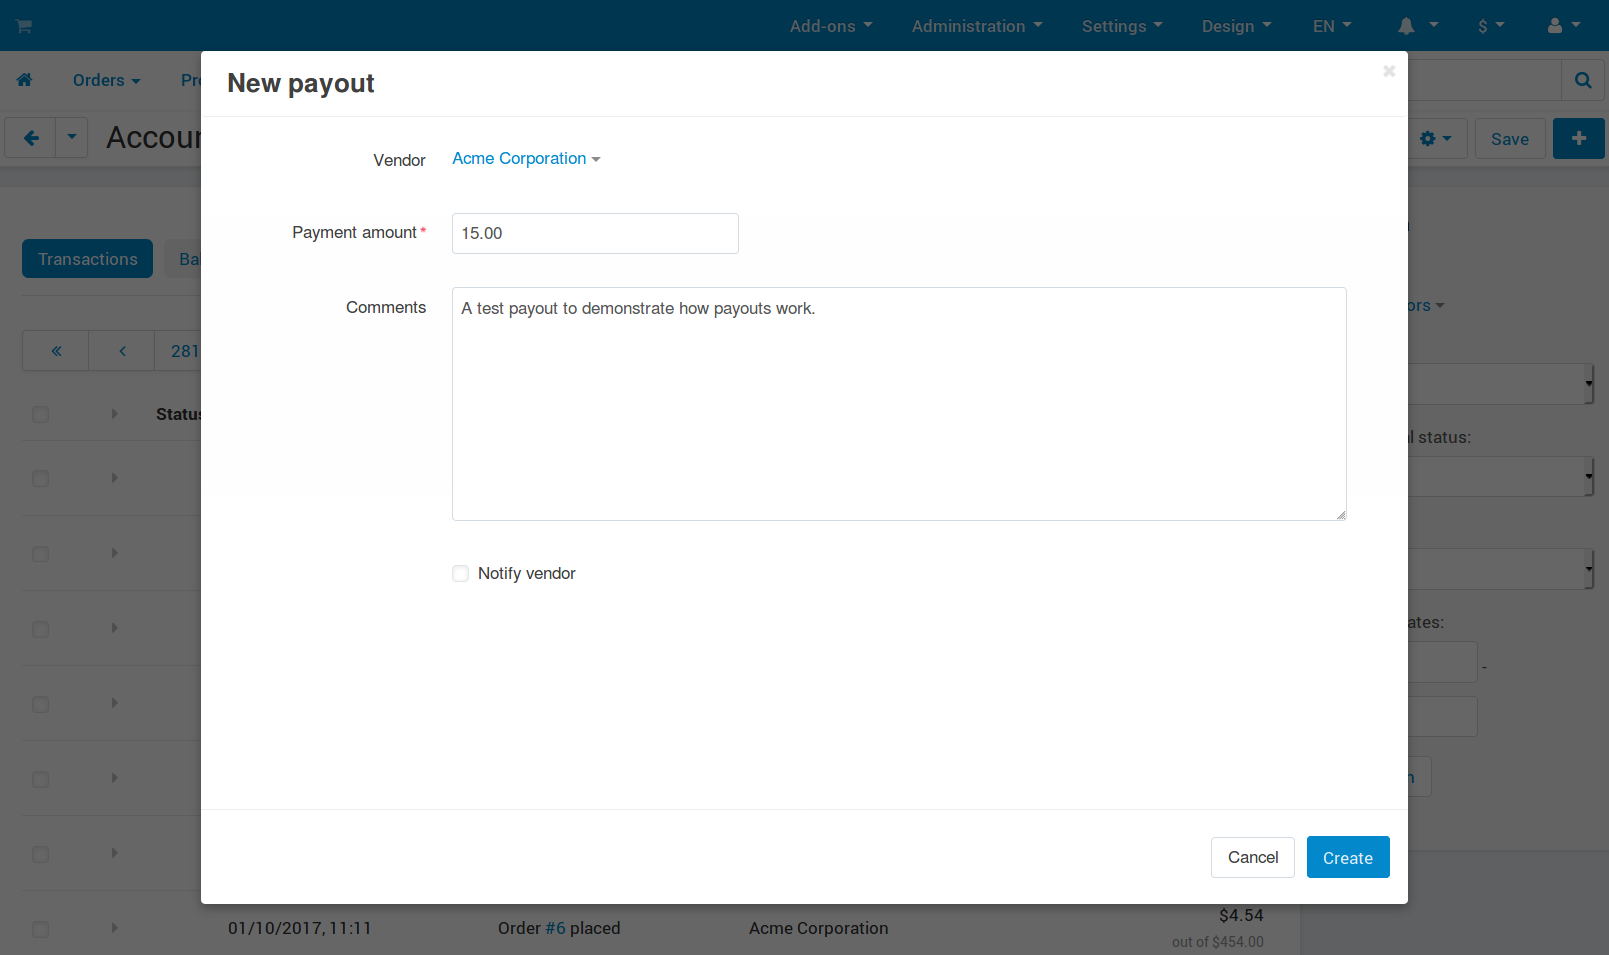Click the search magnifier icon
This screenshot has height=955, width=1609.
1583,80
